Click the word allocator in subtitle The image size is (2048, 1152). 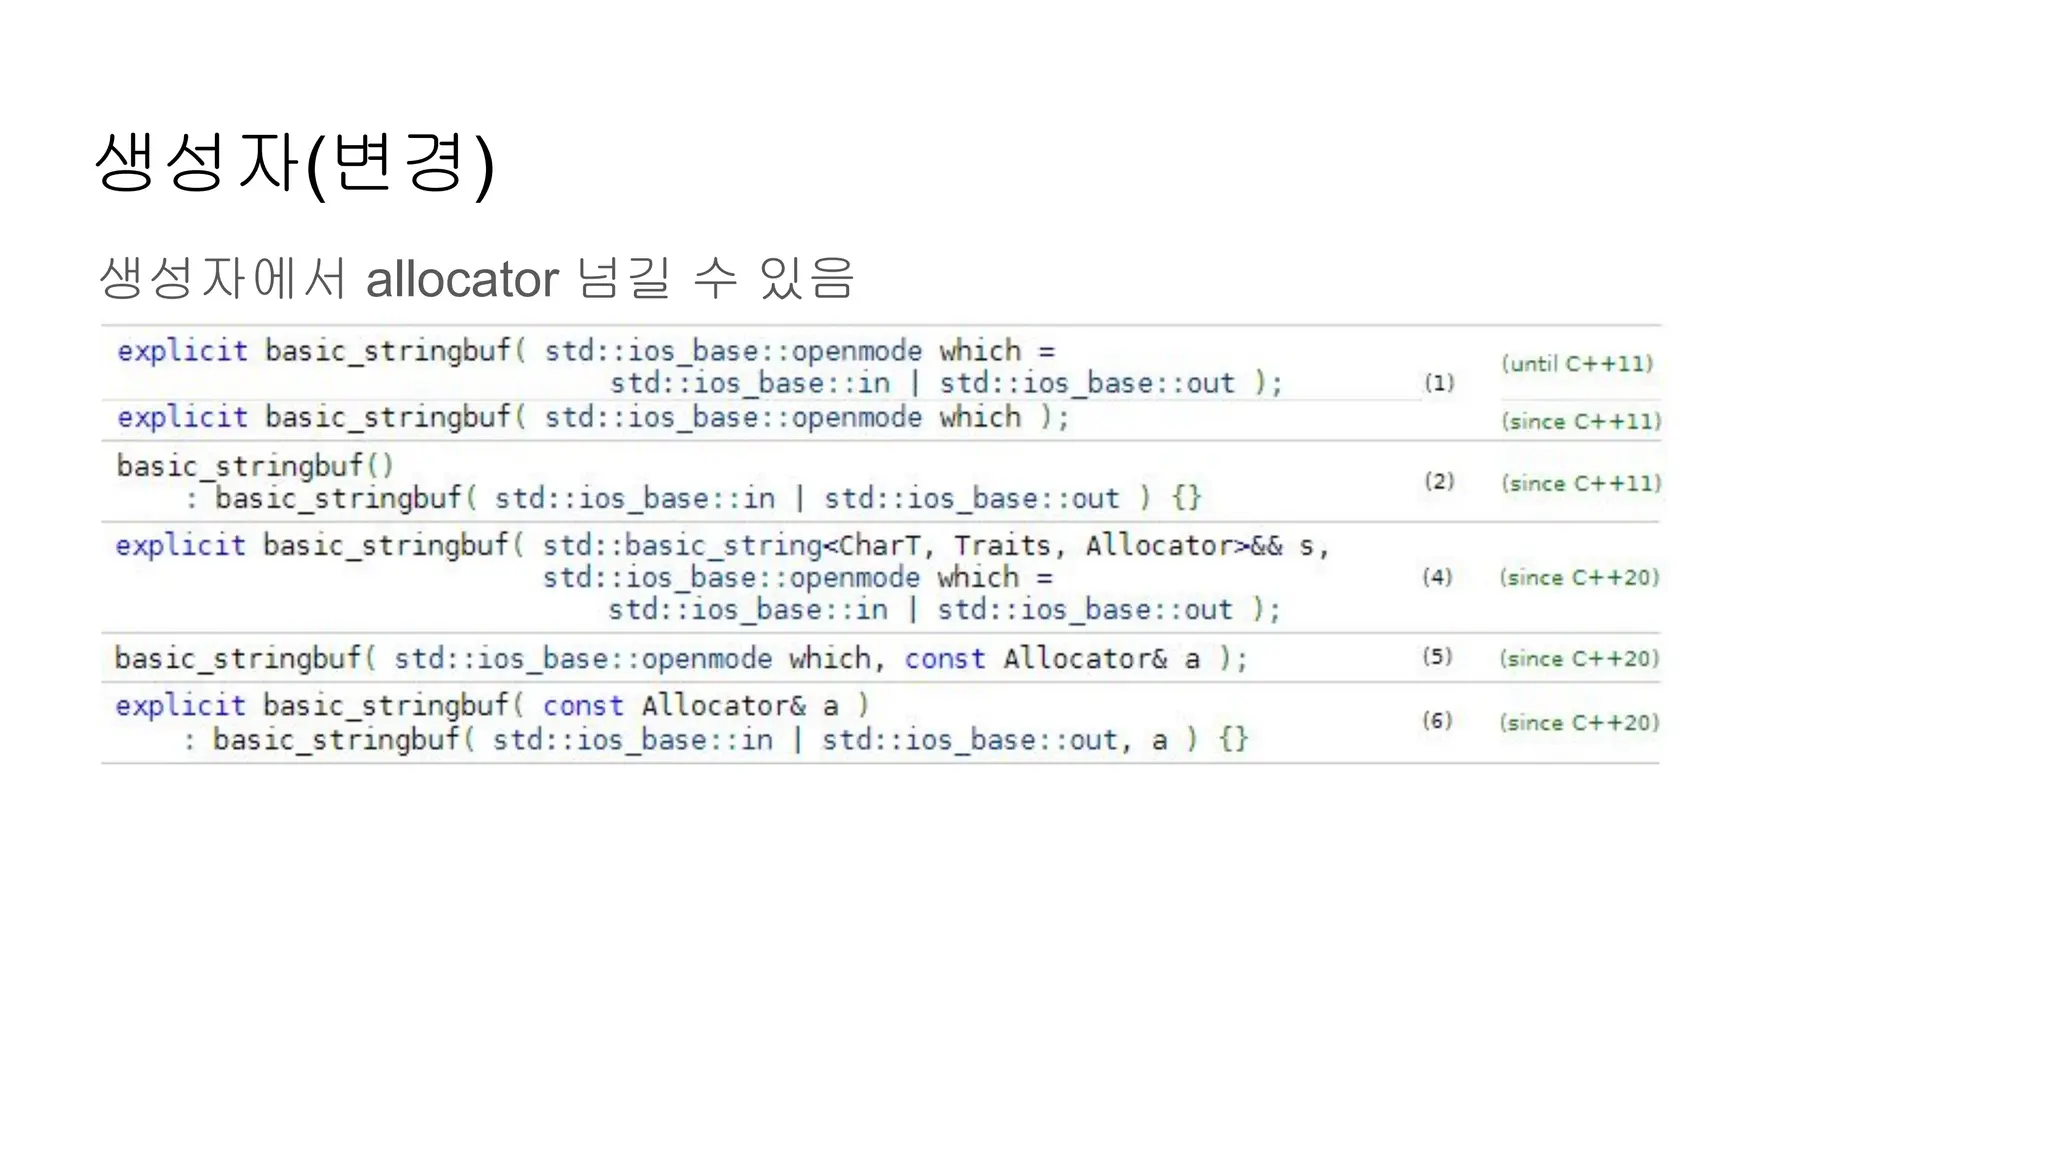point(462,279)
